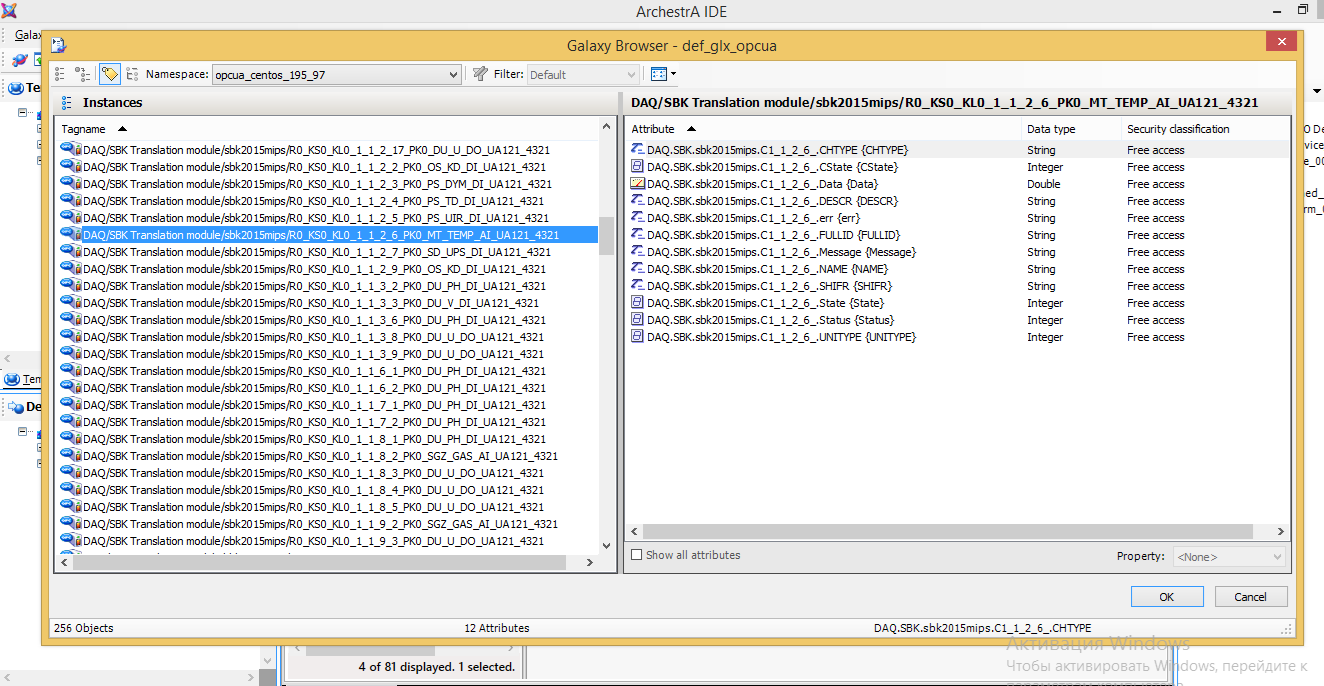Enable the Show all attributes checkbox
This screenshot has height=686, width=1324.
click(637, 555)
